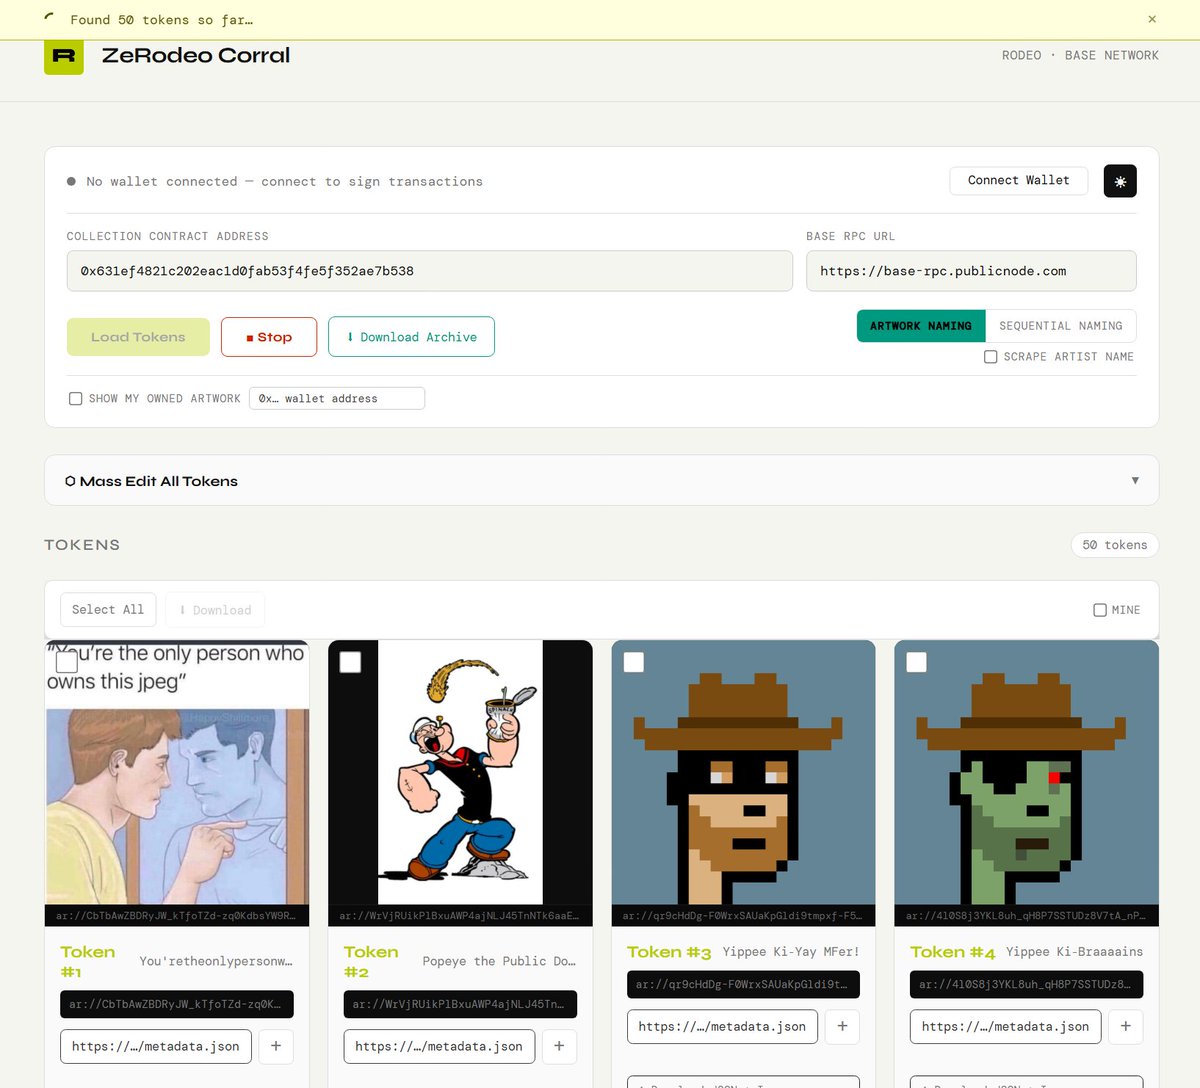The height and width of the screenshot is (1088, 1200).
Task: Open the Popeye artwork thumbnail
Action: point(460,772)
